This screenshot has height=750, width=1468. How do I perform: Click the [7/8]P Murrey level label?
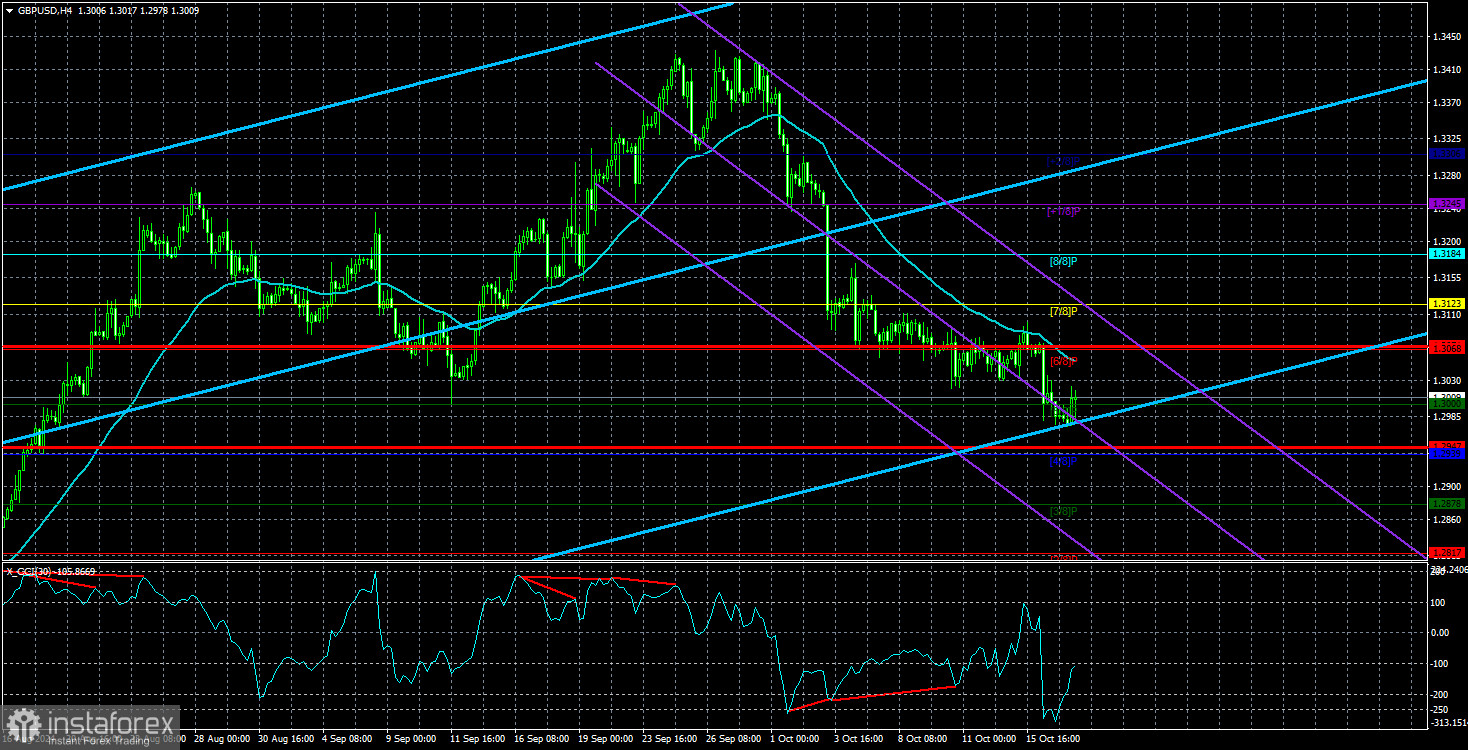point(1063,311)
